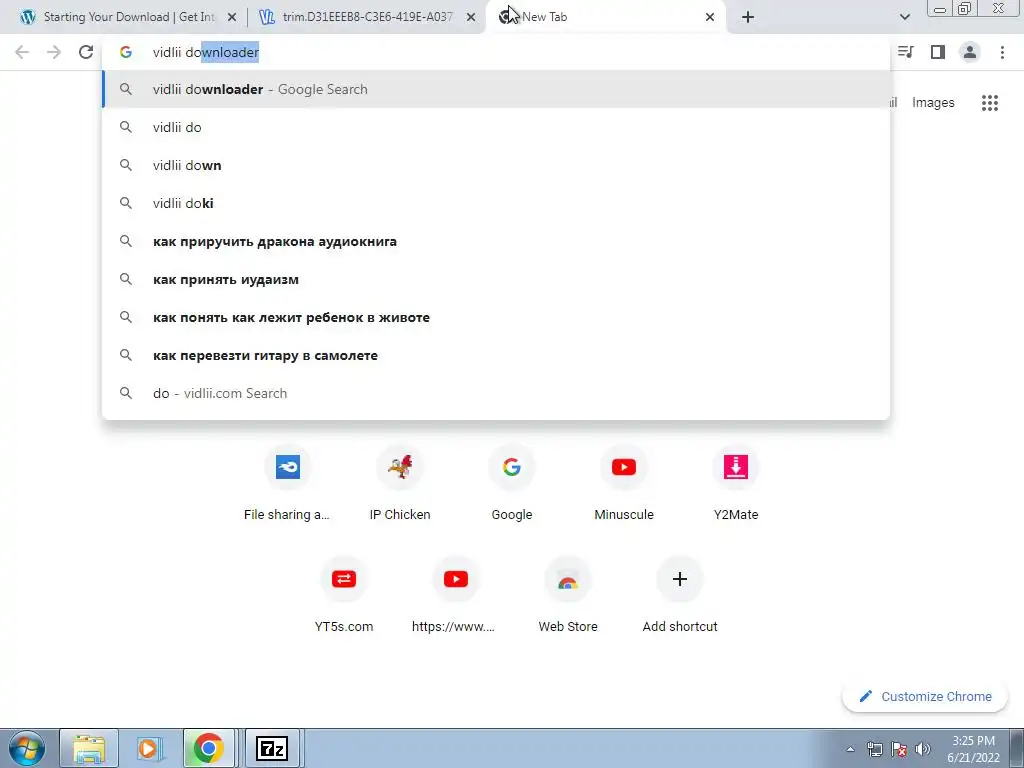Open Windows Explorer from the taskbar

pyautogui.click(x=89, y=748)
